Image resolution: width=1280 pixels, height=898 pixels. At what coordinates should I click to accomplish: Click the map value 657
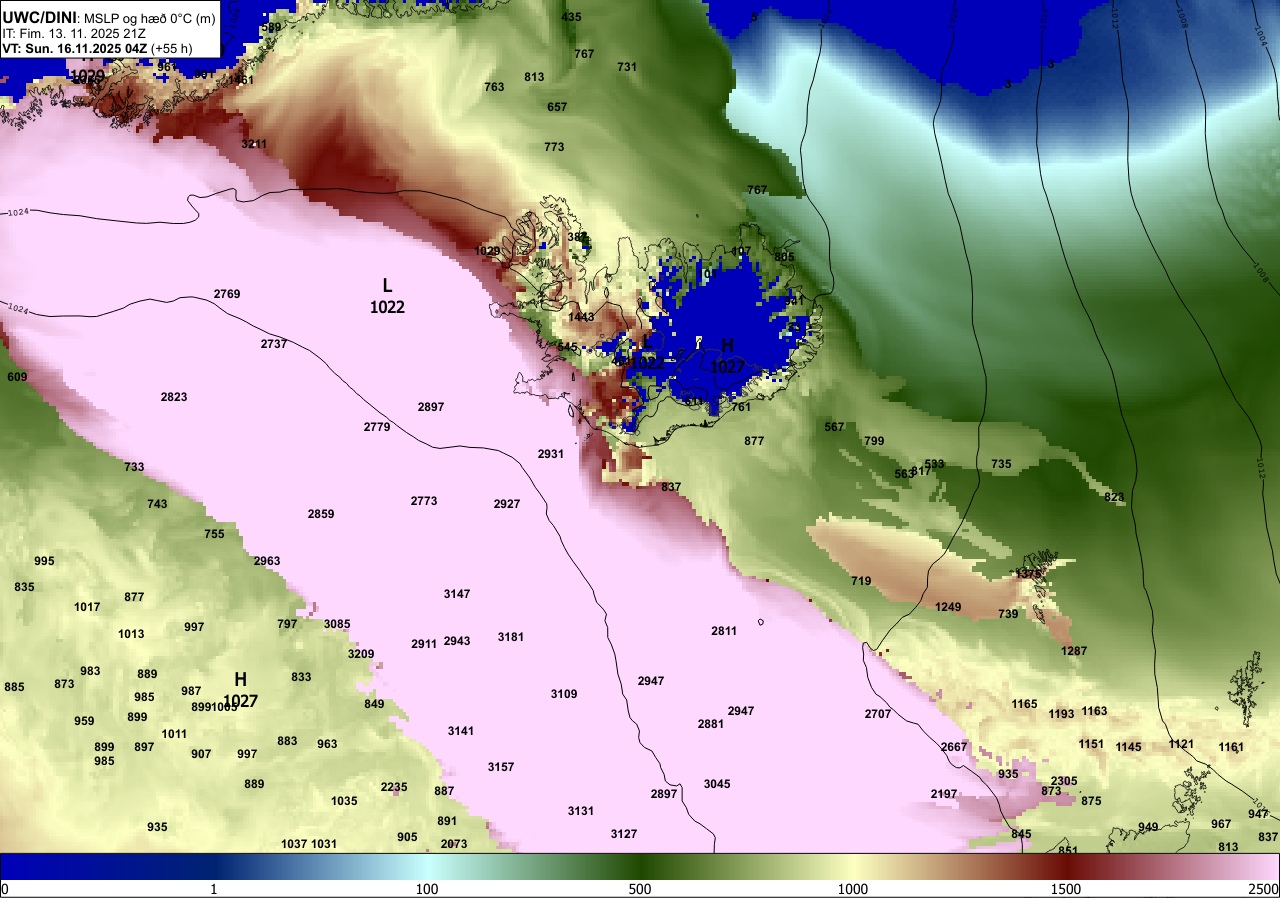click(557, 107)
